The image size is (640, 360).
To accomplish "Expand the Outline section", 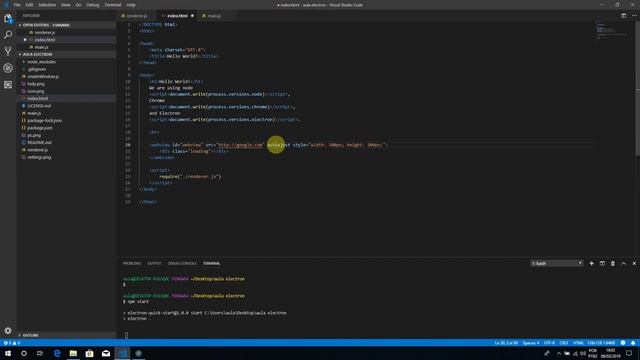I will coord(30,335).
